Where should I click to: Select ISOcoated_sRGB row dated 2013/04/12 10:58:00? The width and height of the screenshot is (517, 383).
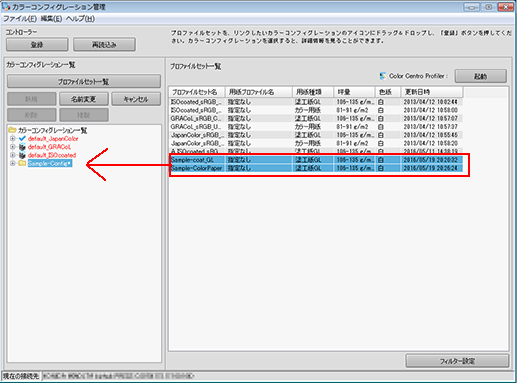point(316,110)
